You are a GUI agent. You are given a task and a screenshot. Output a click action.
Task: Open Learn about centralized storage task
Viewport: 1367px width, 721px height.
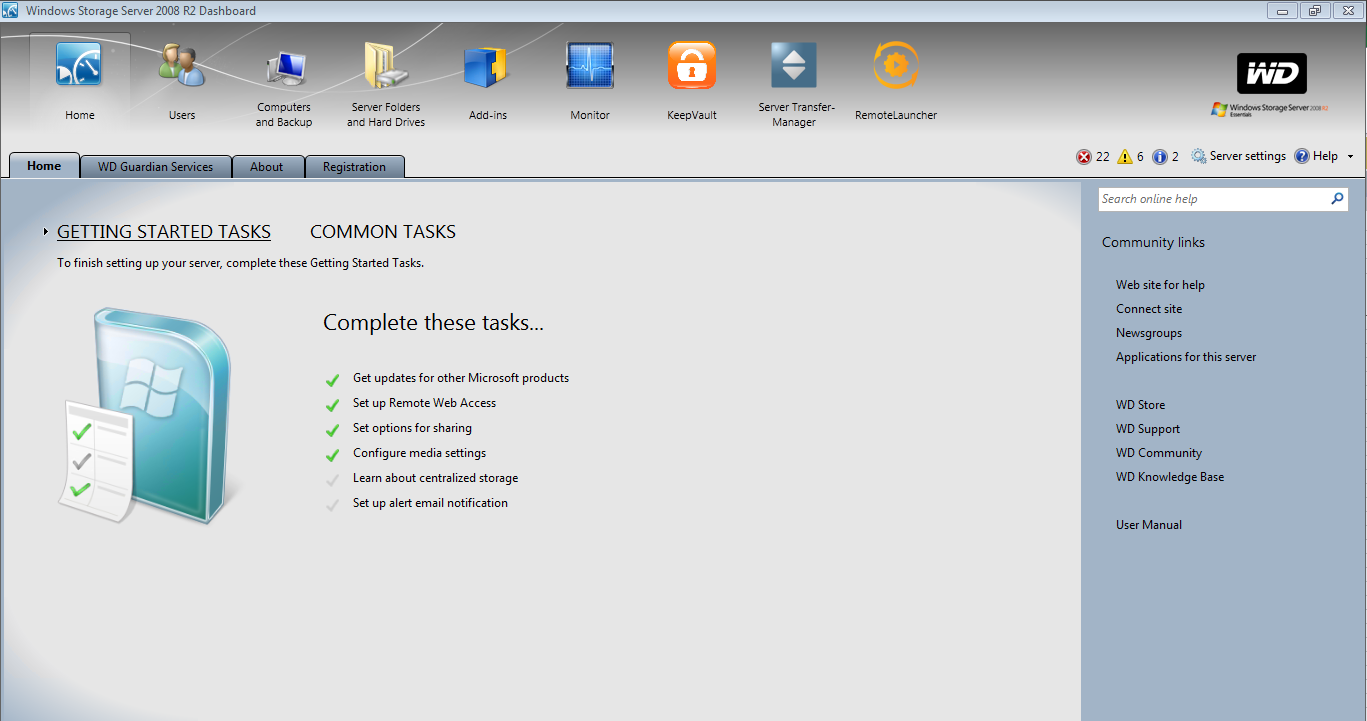point(436,478)
